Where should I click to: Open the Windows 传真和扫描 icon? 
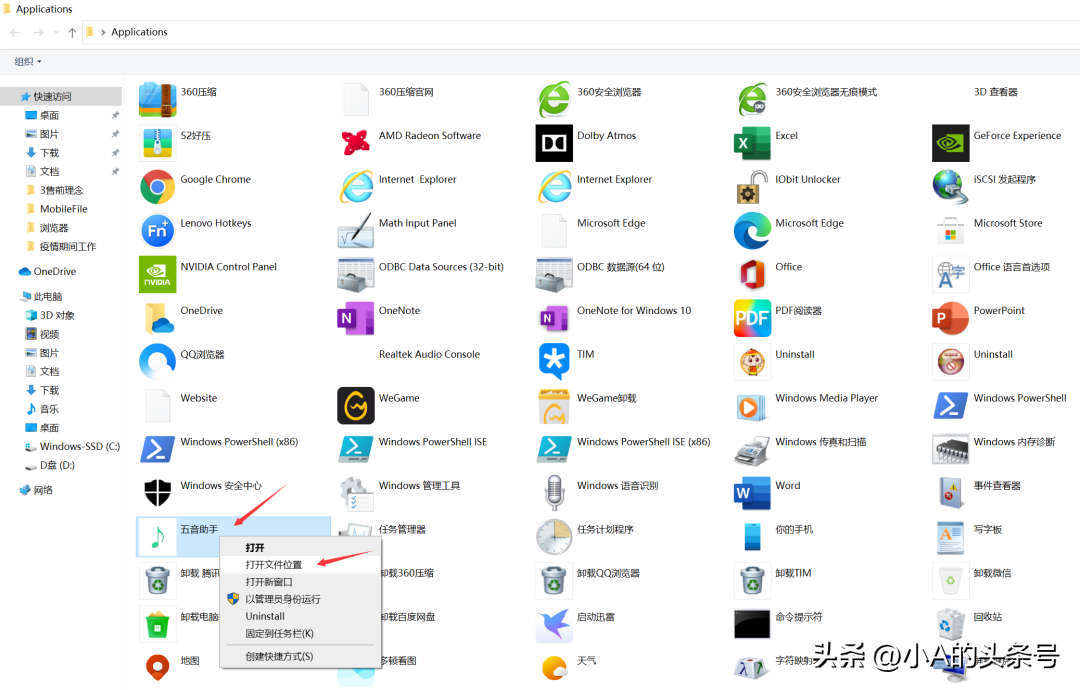tap(752, 450)
